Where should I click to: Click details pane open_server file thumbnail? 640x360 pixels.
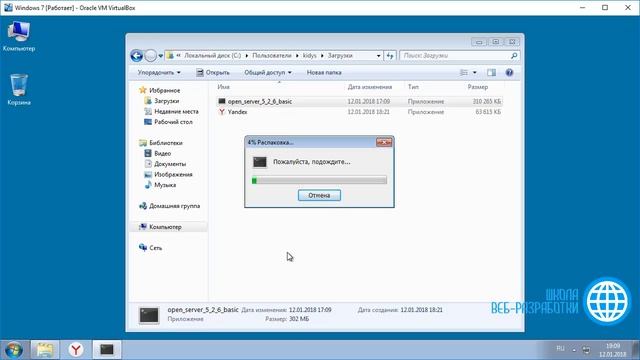pos(149,316)
